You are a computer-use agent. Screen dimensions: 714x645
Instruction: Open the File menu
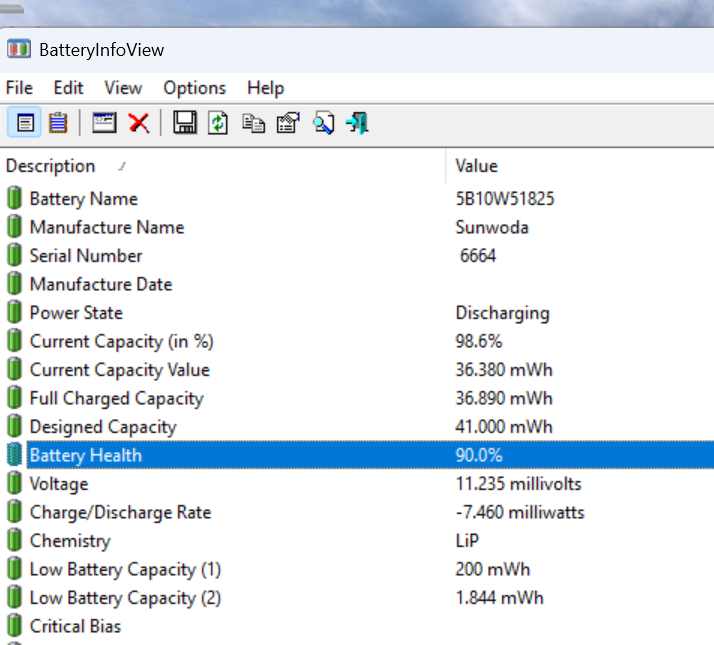tap(19, 88)
